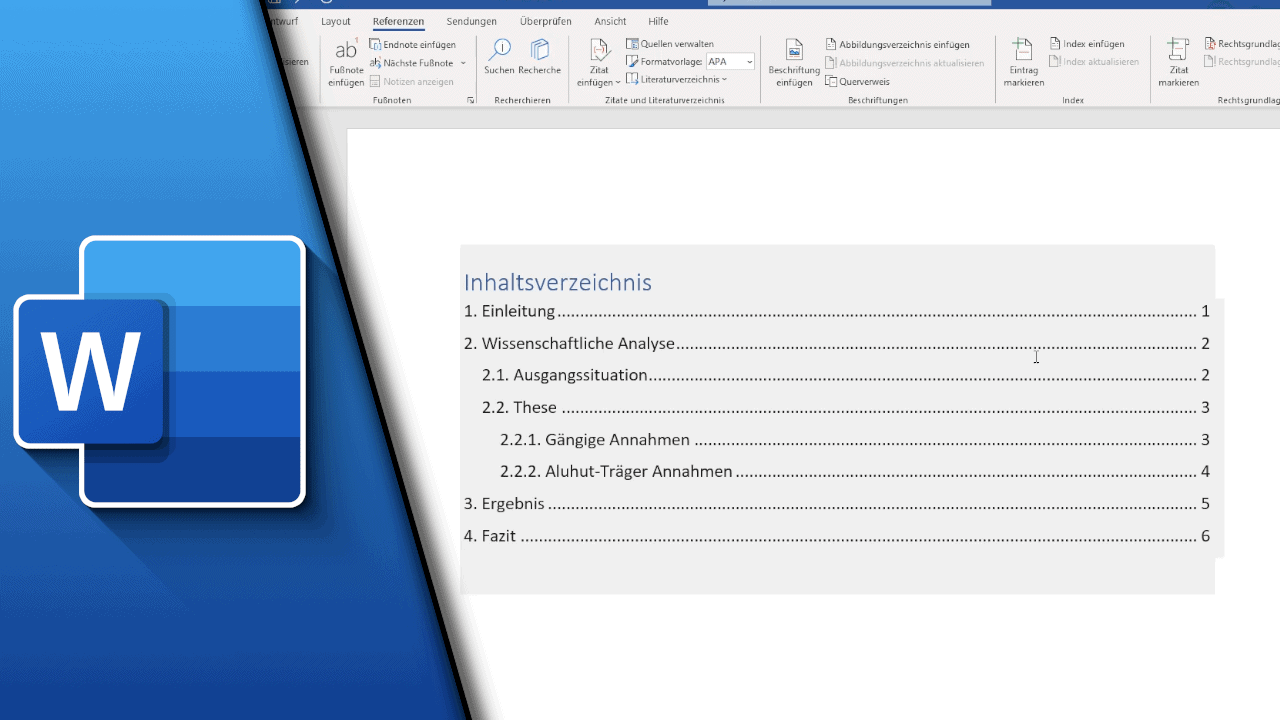Image resolution: width=1280 pixels, height=720 pixels.
Task: Open the Nächste Fußnote dropdown arrow
Action: coord(463,63)
